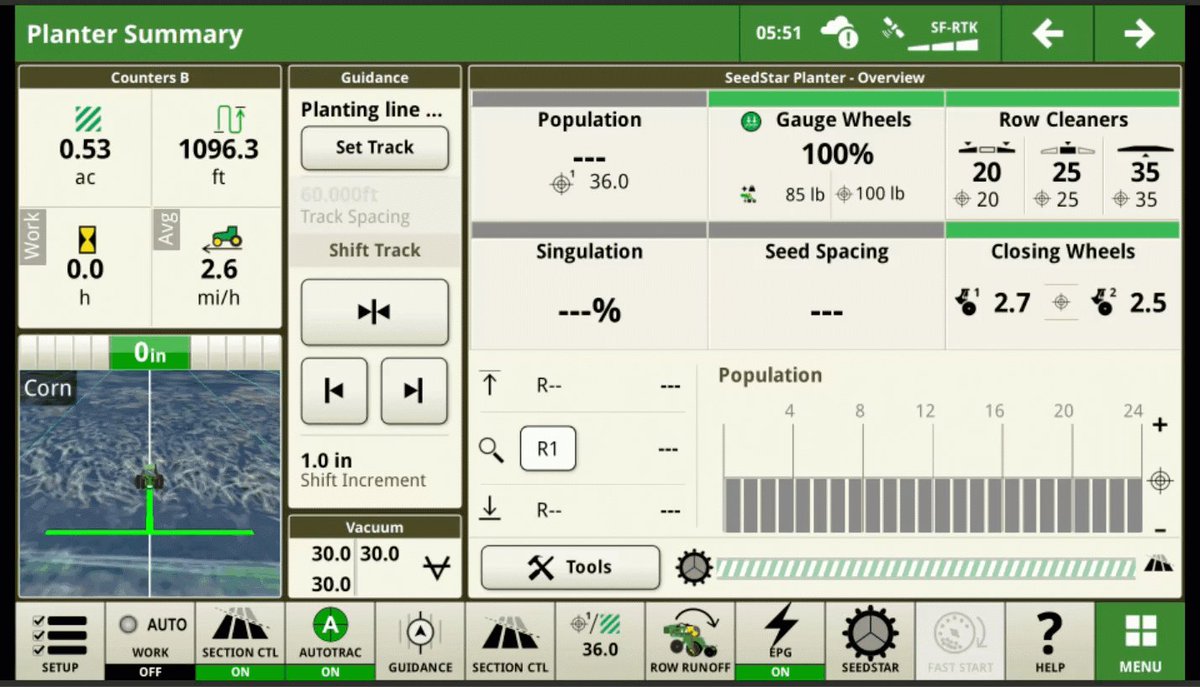
Task: Open the Population tile
Action: [589, 155]
